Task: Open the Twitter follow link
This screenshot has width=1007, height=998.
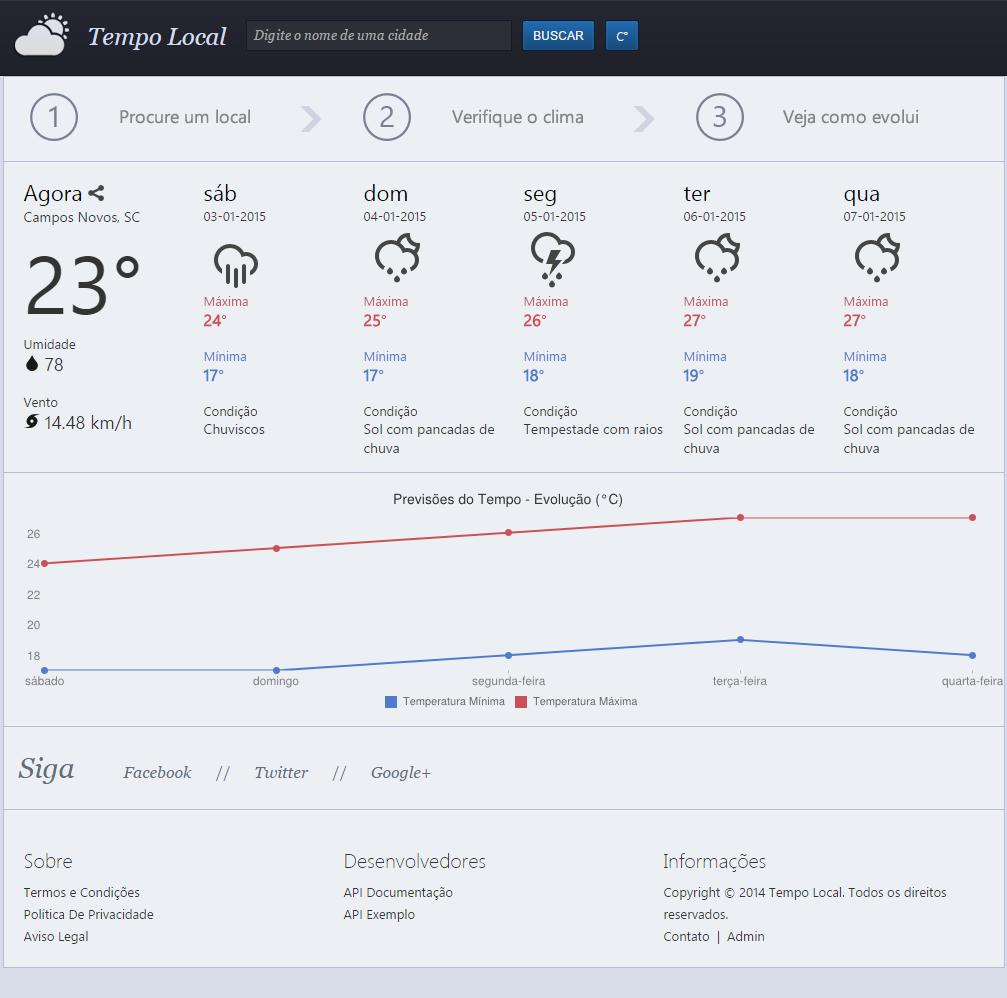Action: tap(281, 773)
